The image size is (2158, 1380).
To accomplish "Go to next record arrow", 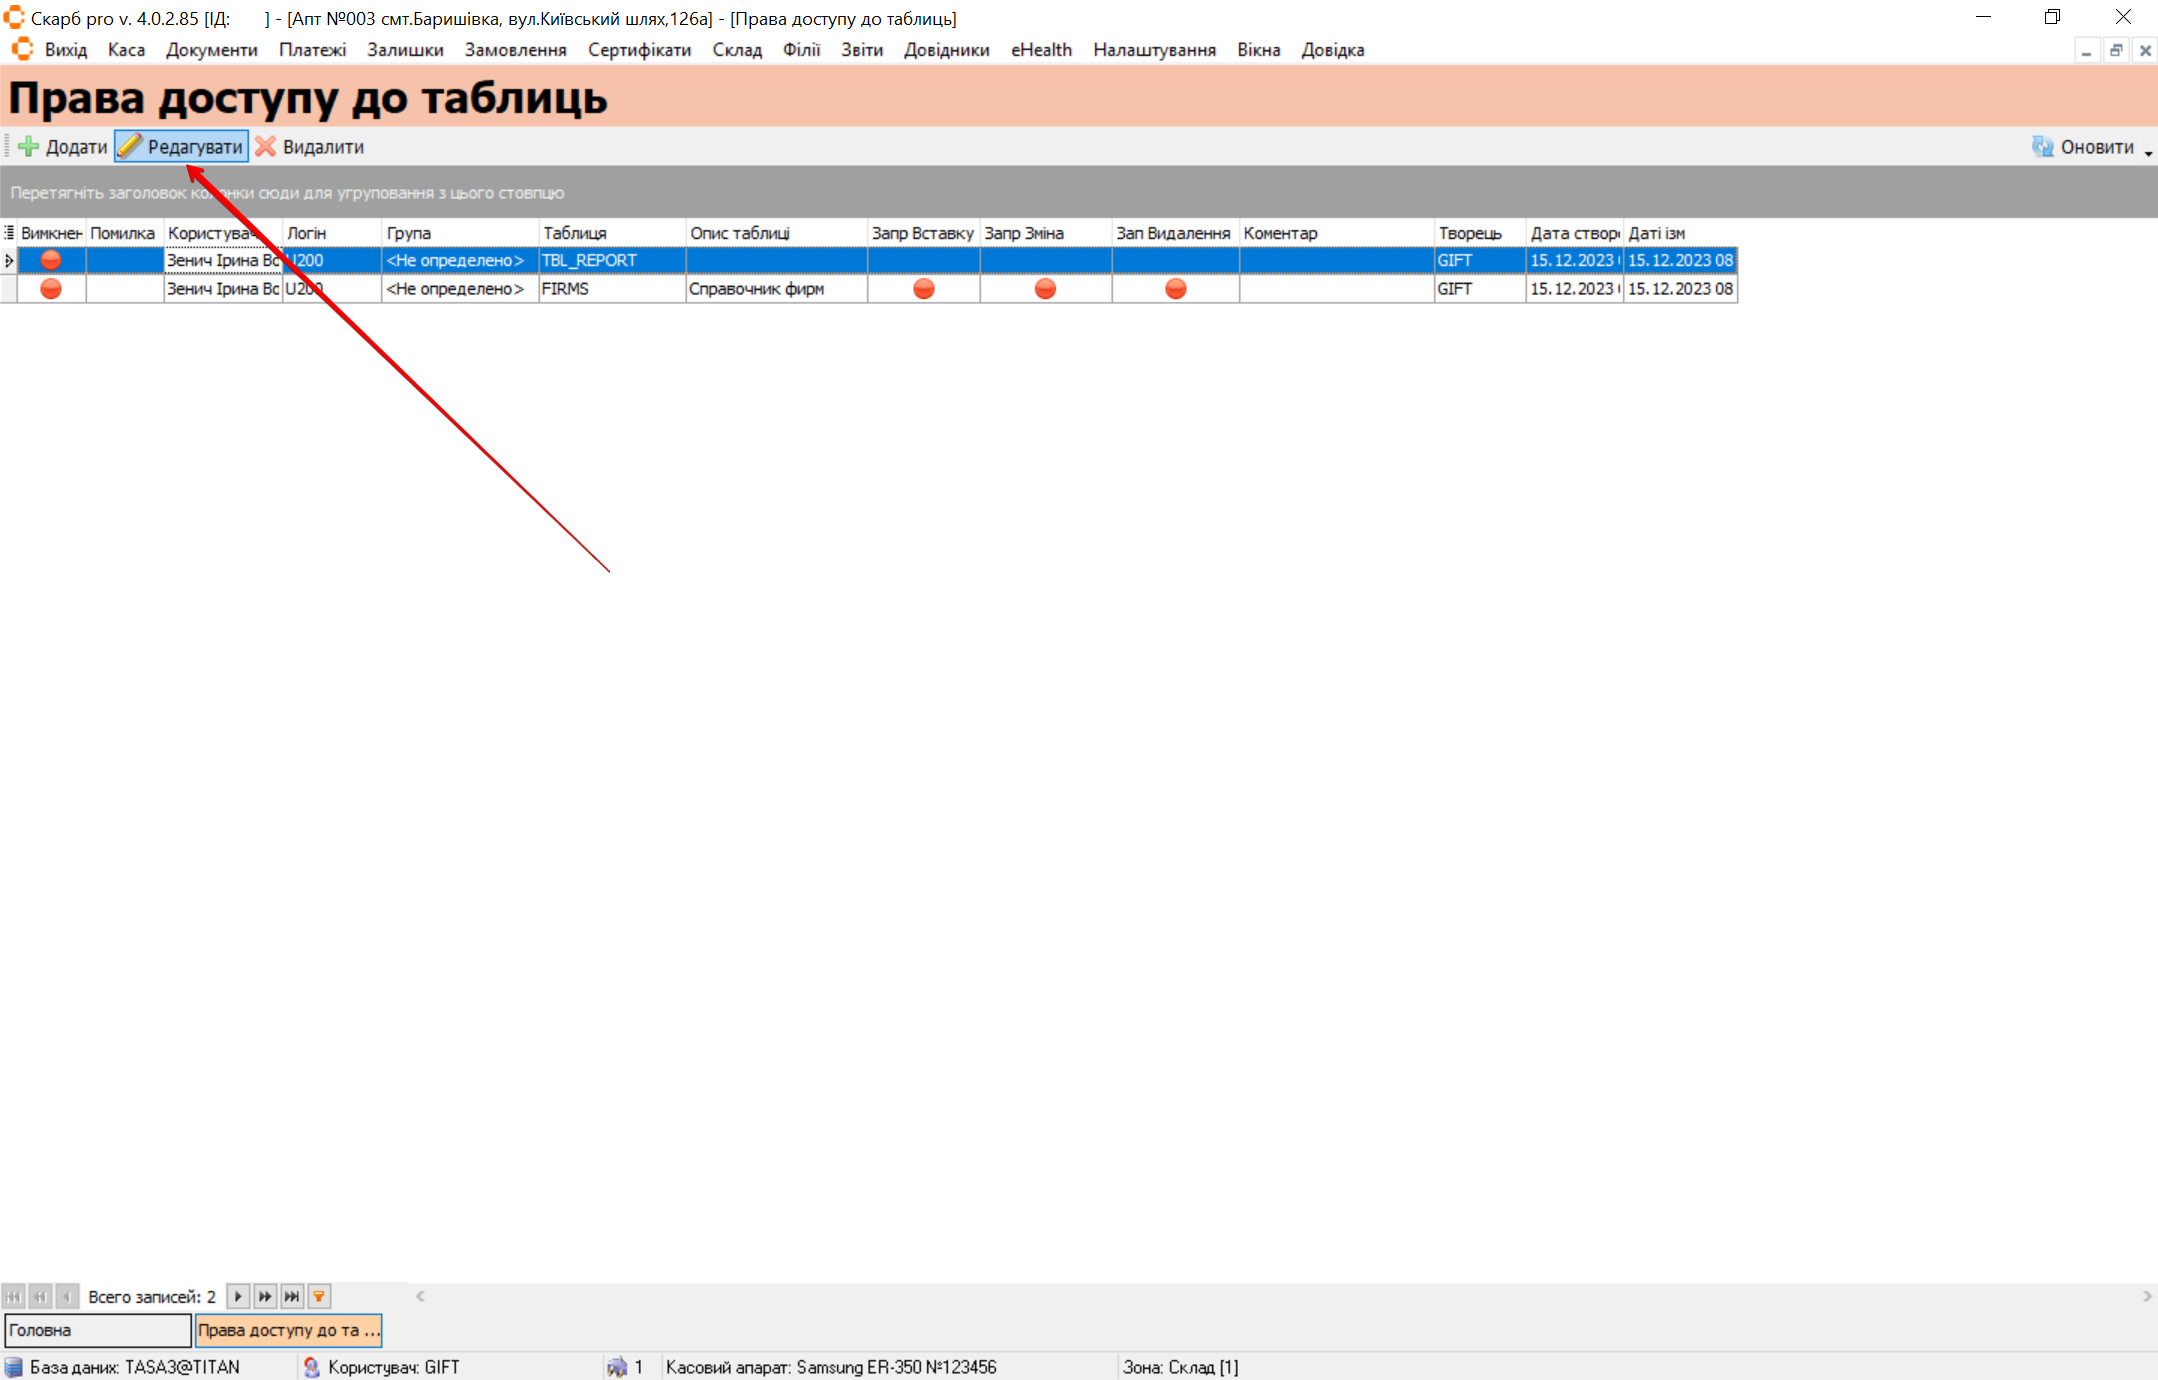I will [238, 1296].
